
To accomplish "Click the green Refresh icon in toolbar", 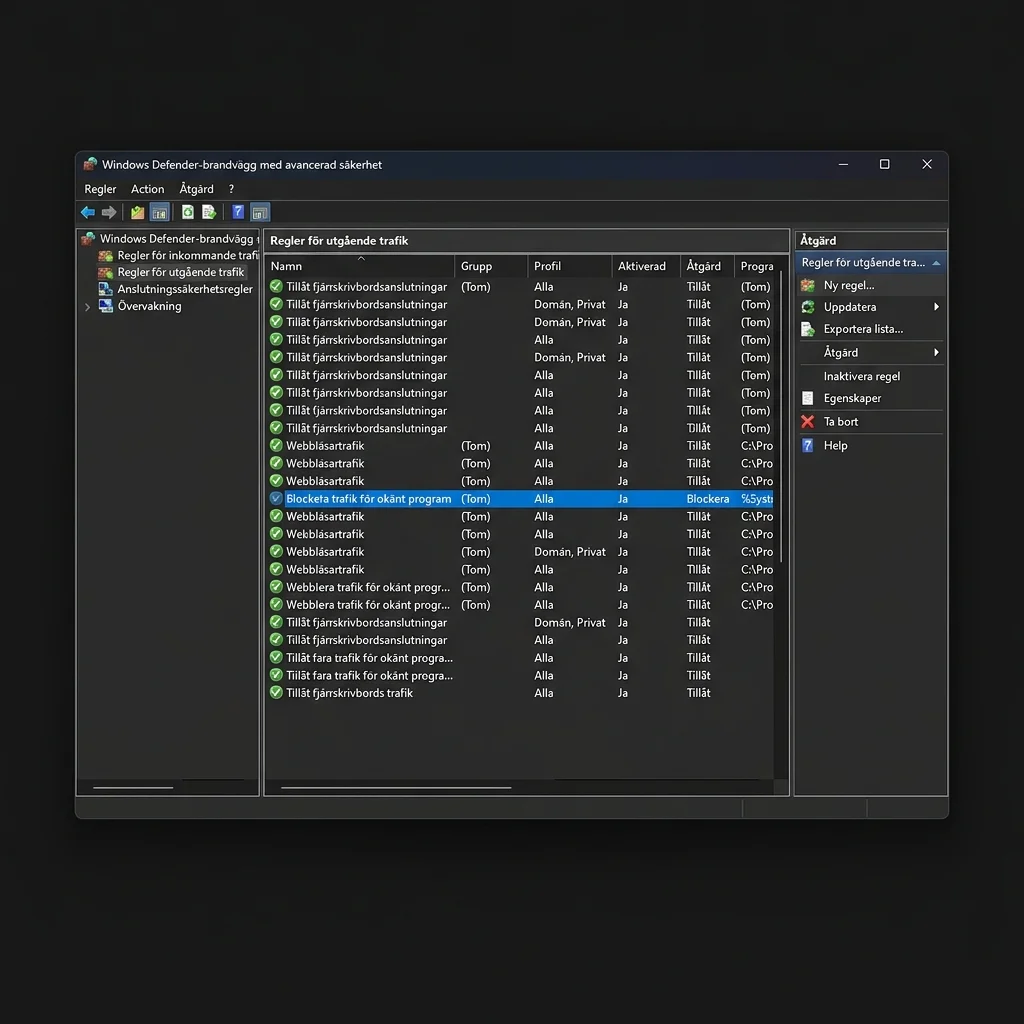I will (187, 212).
